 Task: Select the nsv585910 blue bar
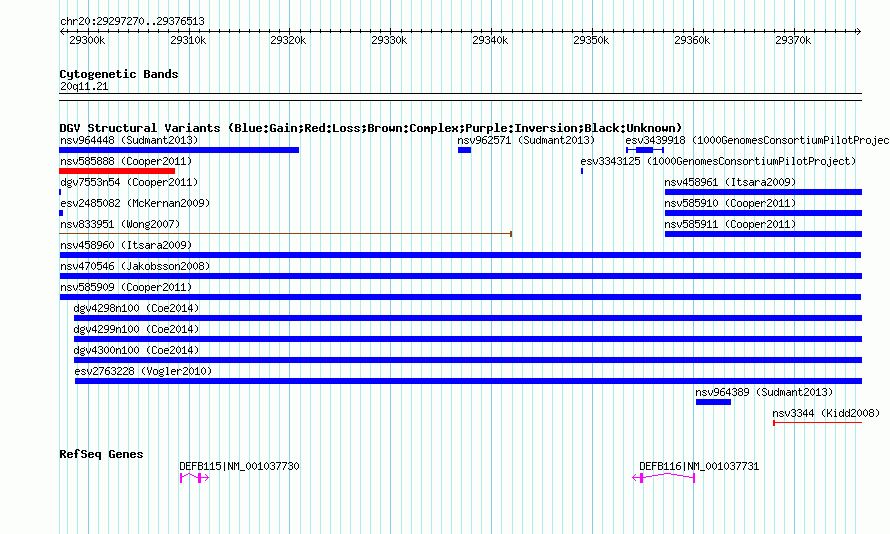pos(763,213)
